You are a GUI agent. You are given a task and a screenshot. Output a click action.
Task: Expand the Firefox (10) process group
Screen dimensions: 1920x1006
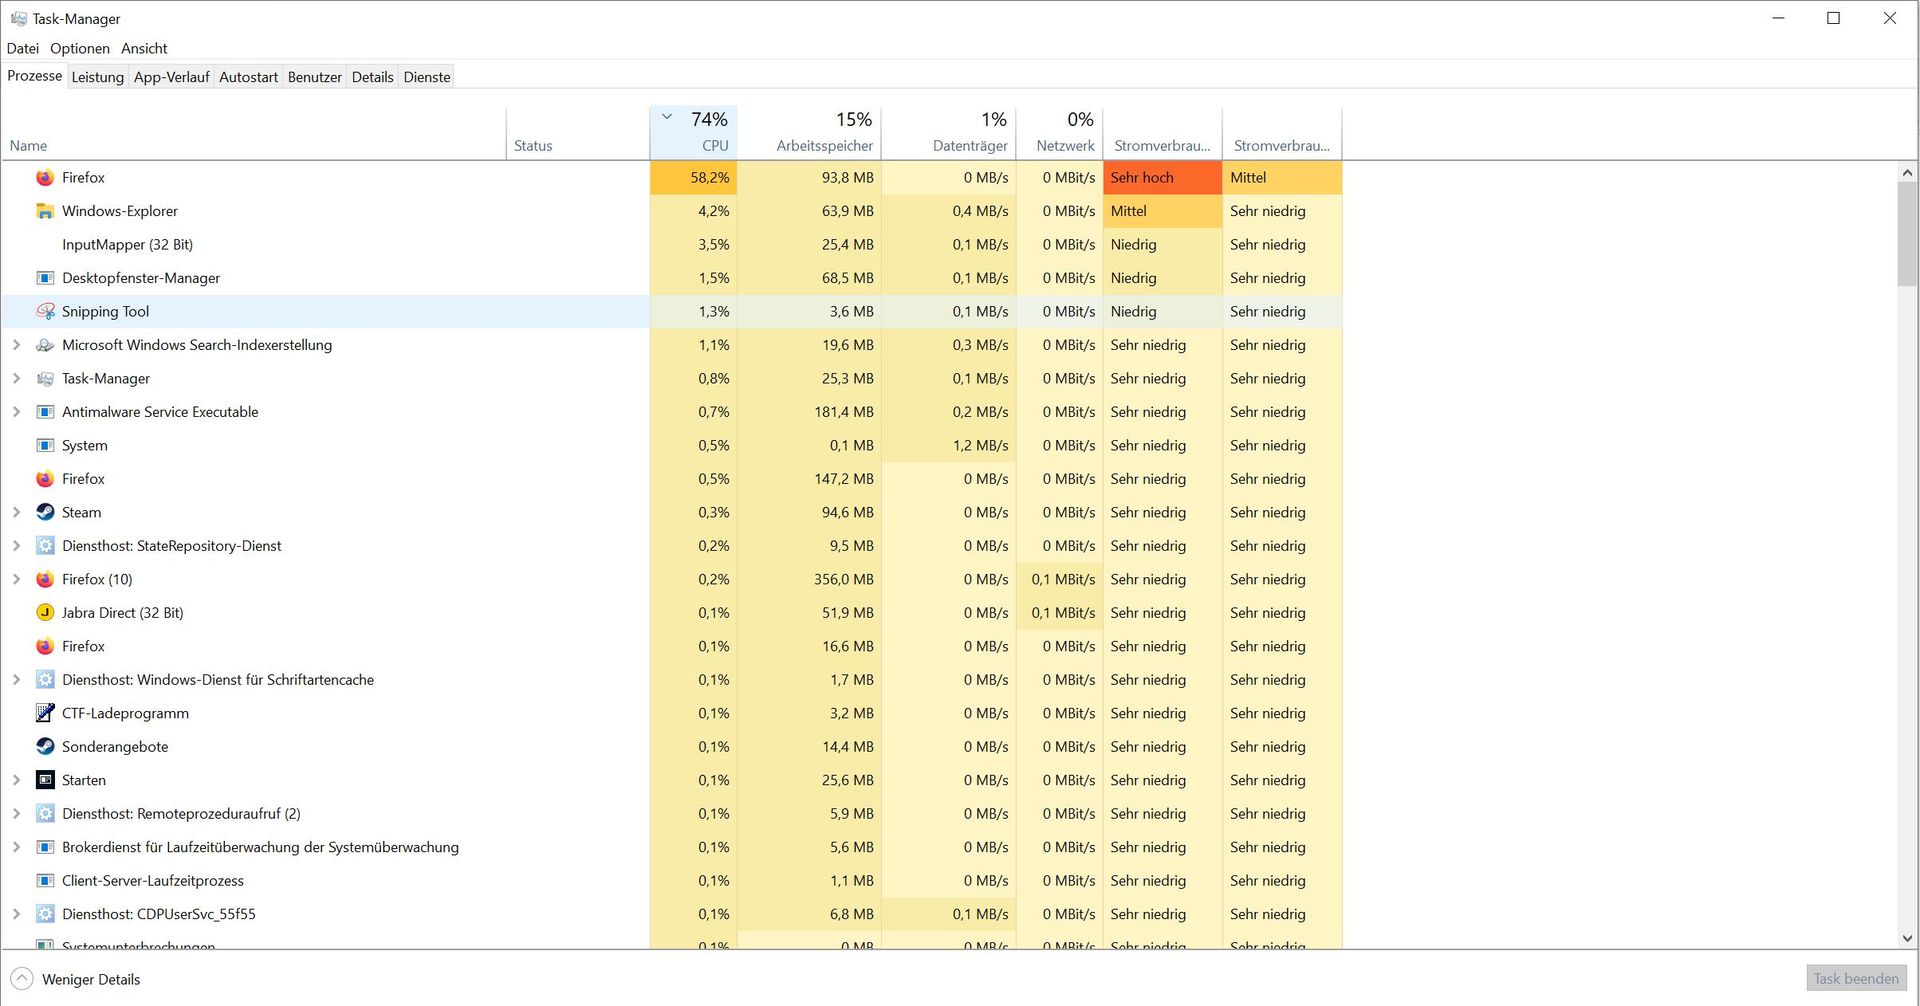pos(16,579)
